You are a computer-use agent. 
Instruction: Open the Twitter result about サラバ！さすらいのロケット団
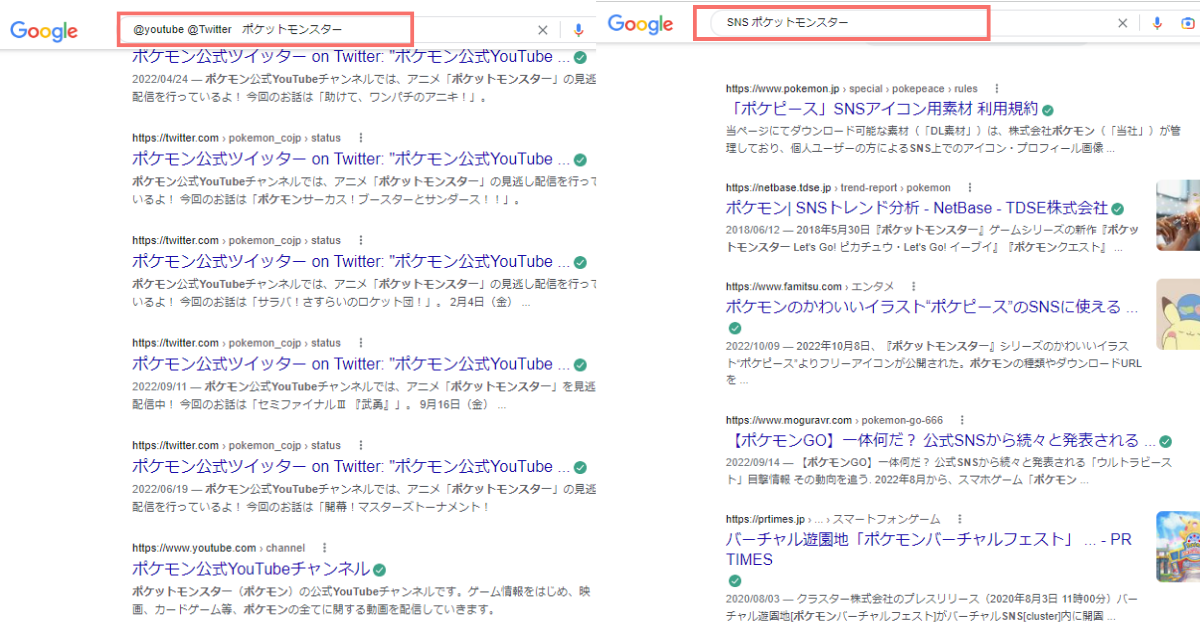click(x=351, y=262)
